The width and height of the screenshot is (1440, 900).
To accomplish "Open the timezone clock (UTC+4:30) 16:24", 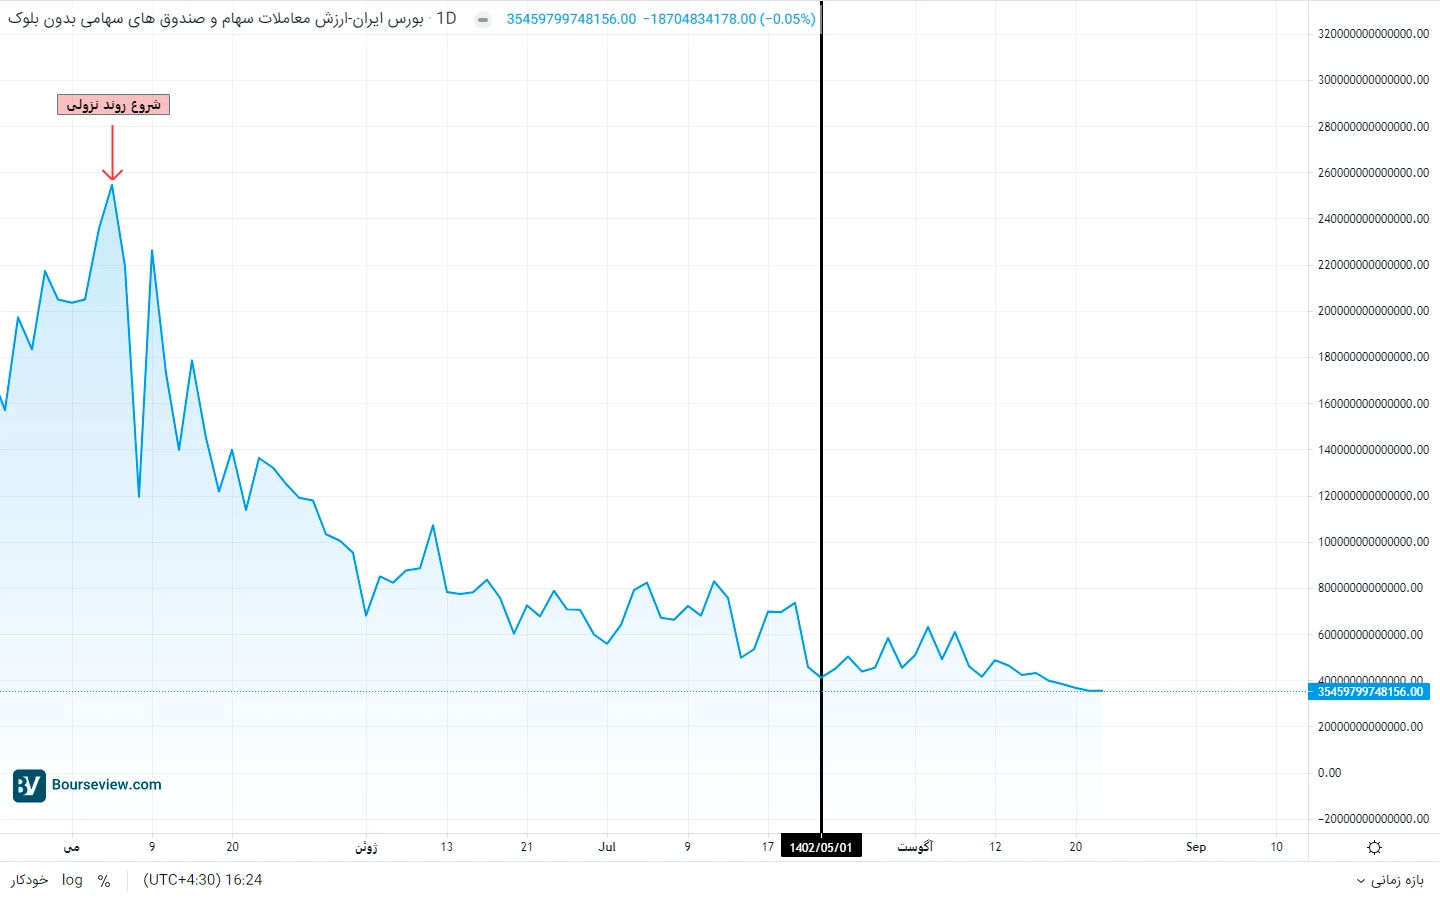I will coord(203,880).
